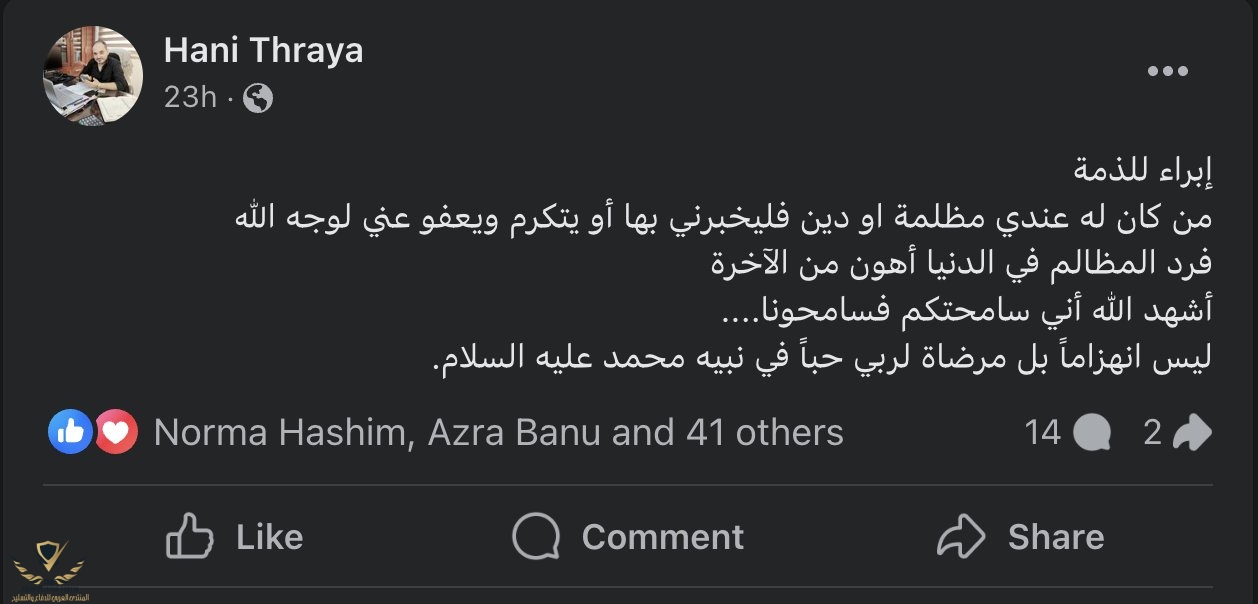Click the 2 shares arrow icon
This screenshot has width=1258, height=604.
[1192, 433]
